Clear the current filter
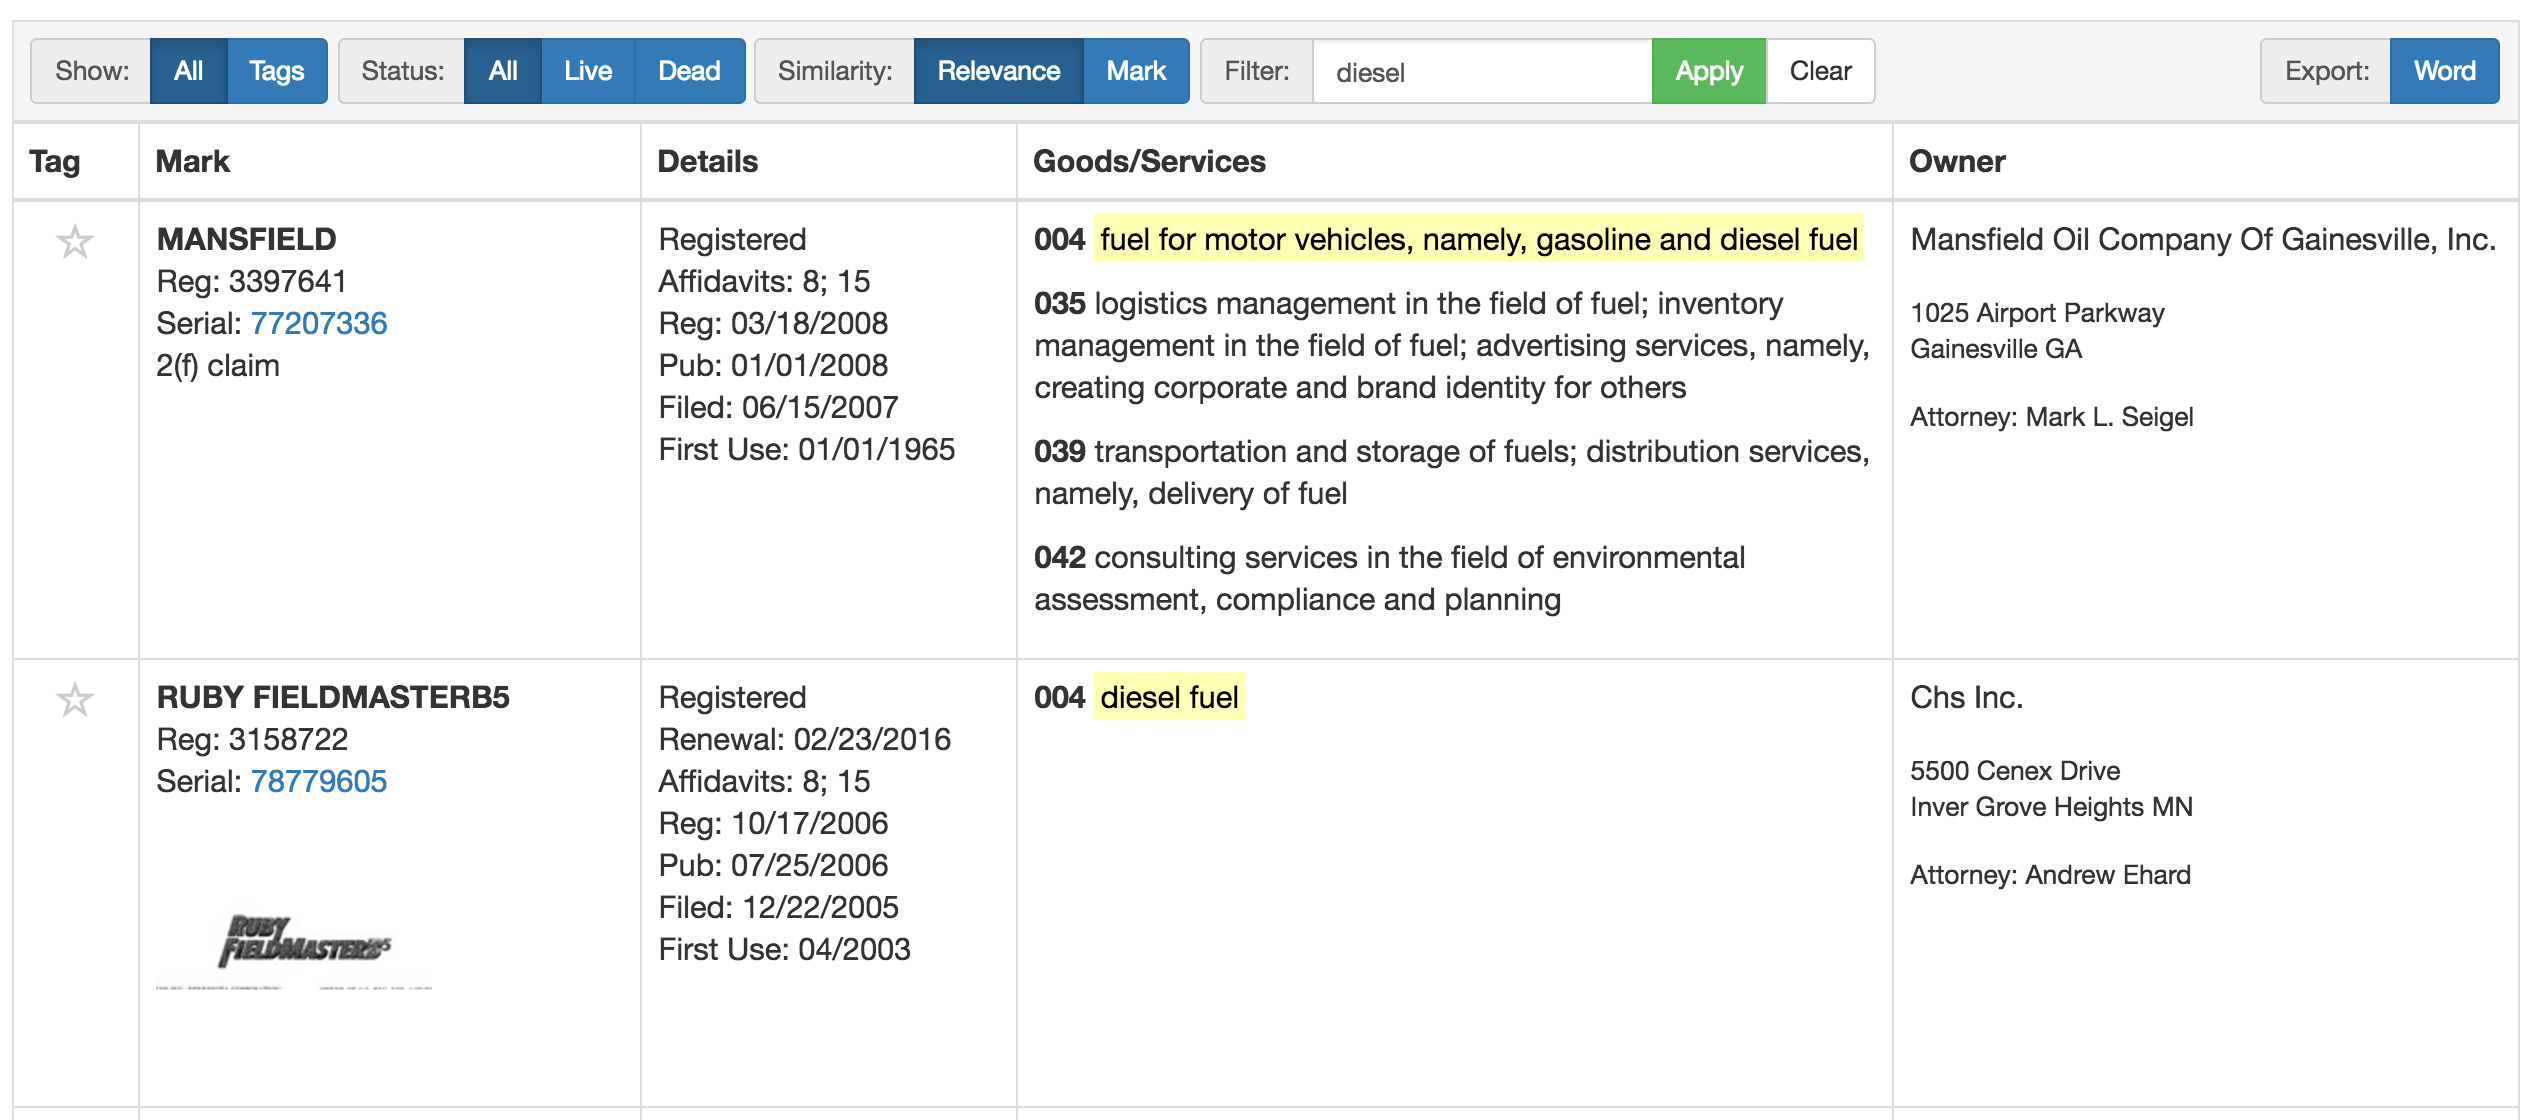 point(1820,71)
